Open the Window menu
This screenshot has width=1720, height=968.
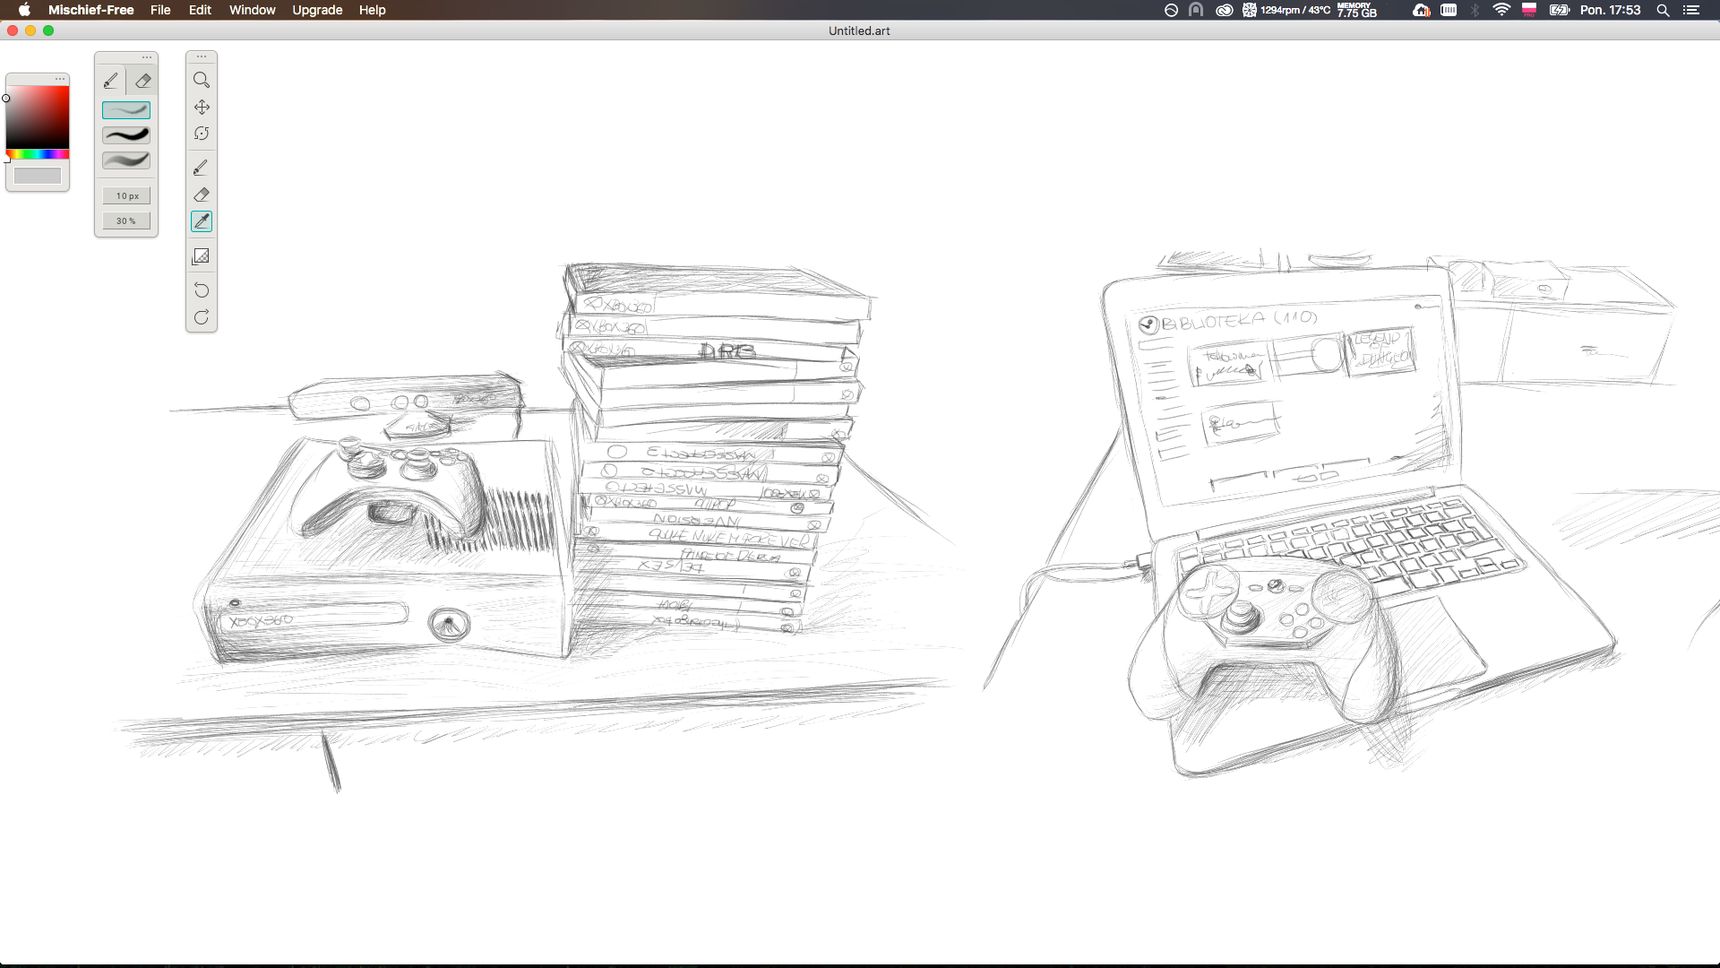252,10
